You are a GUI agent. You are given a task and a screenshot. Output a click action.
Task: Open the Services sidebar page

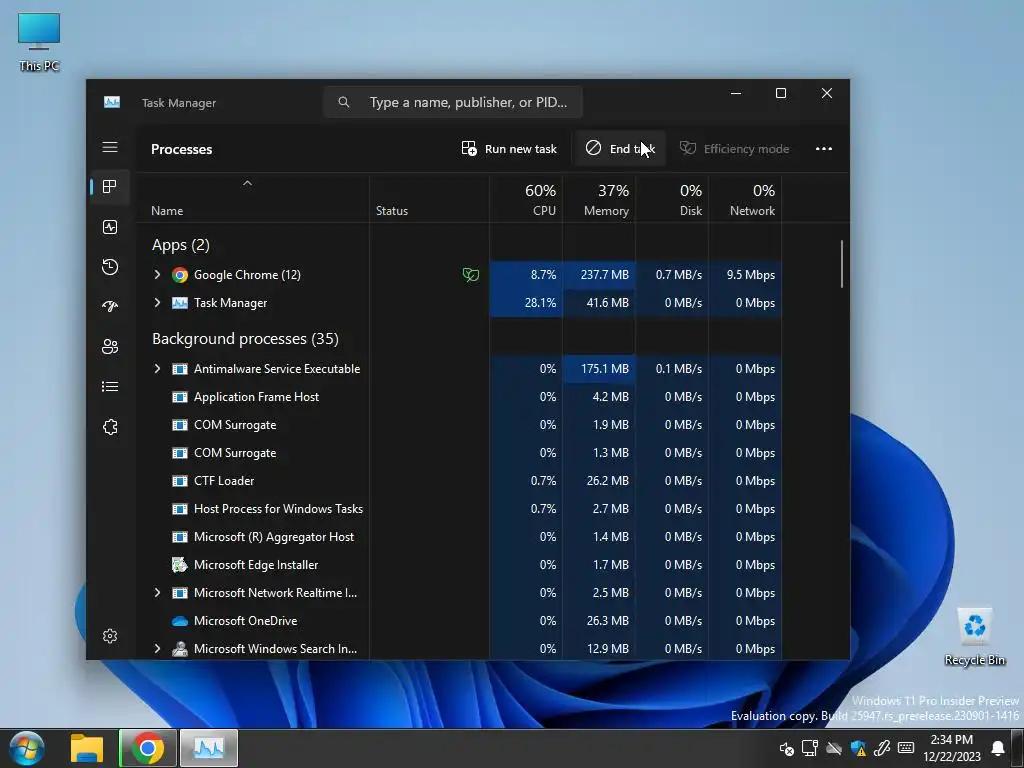tap(110, 426)
